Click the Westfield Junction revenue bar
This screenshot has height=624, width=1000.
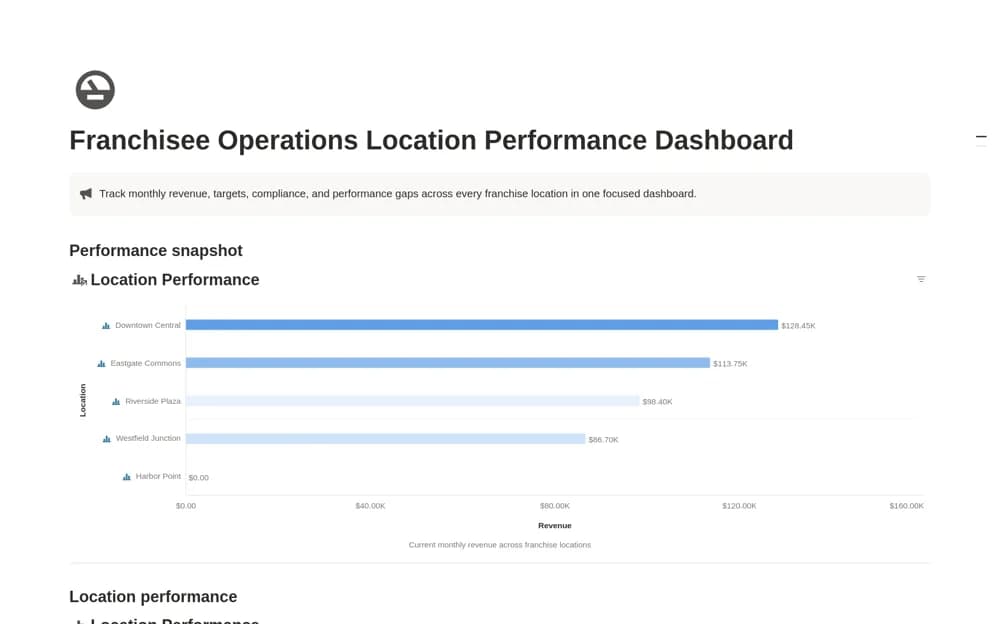pyautogui.click(x=386, y=439)
